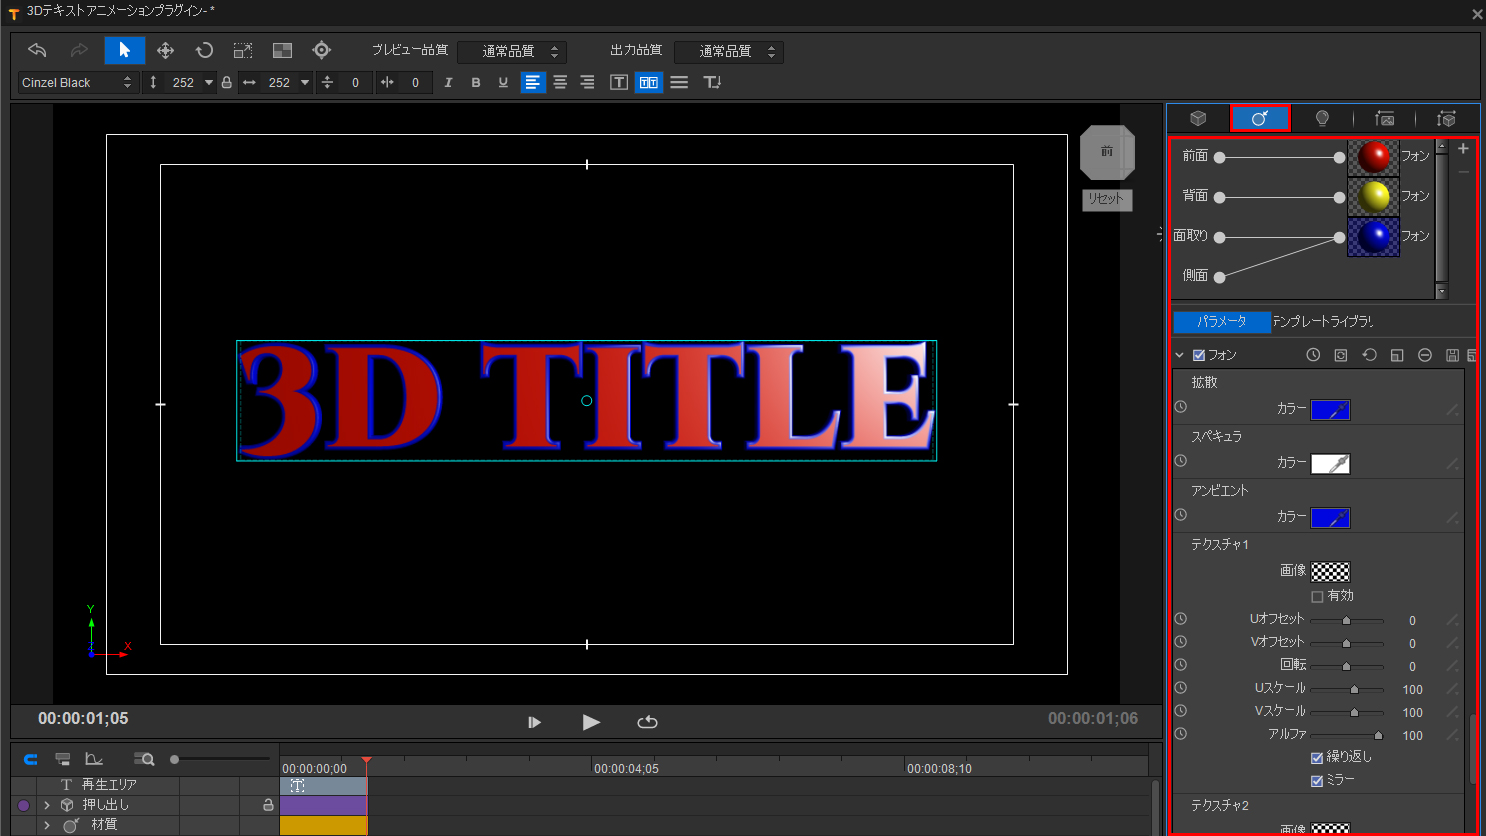Open the プレビュー品質 quality dropdown
1486x836 pixels.
[x=512, y=51]
